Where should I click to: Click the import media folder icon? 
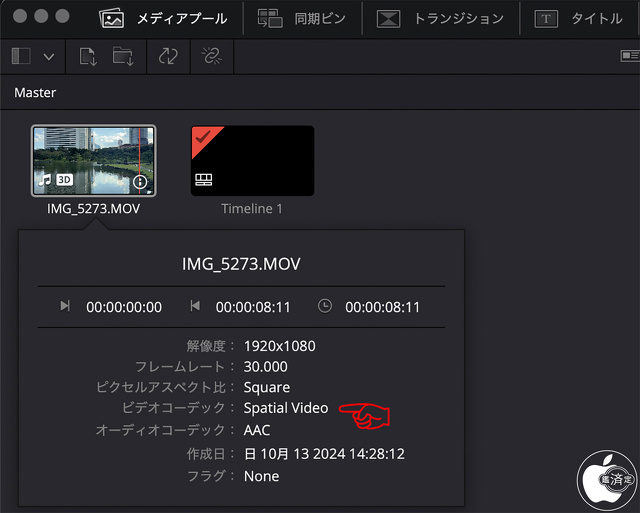123,56
